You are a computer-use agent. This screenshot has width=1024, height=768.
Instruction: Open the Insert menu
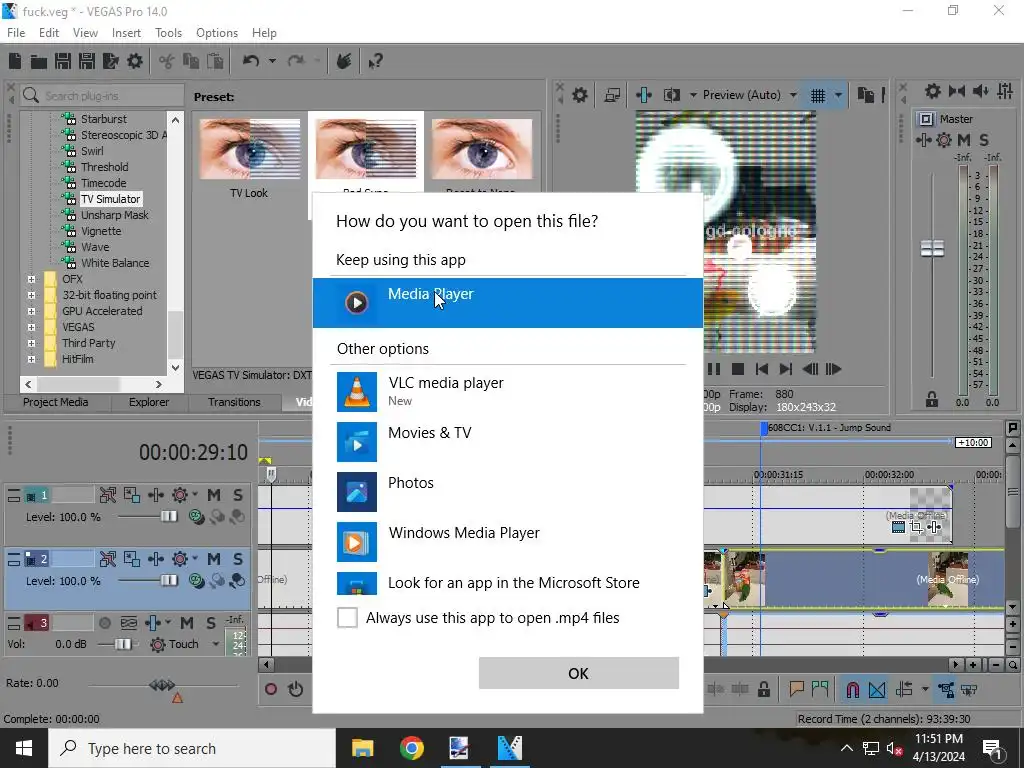point(126,33)
